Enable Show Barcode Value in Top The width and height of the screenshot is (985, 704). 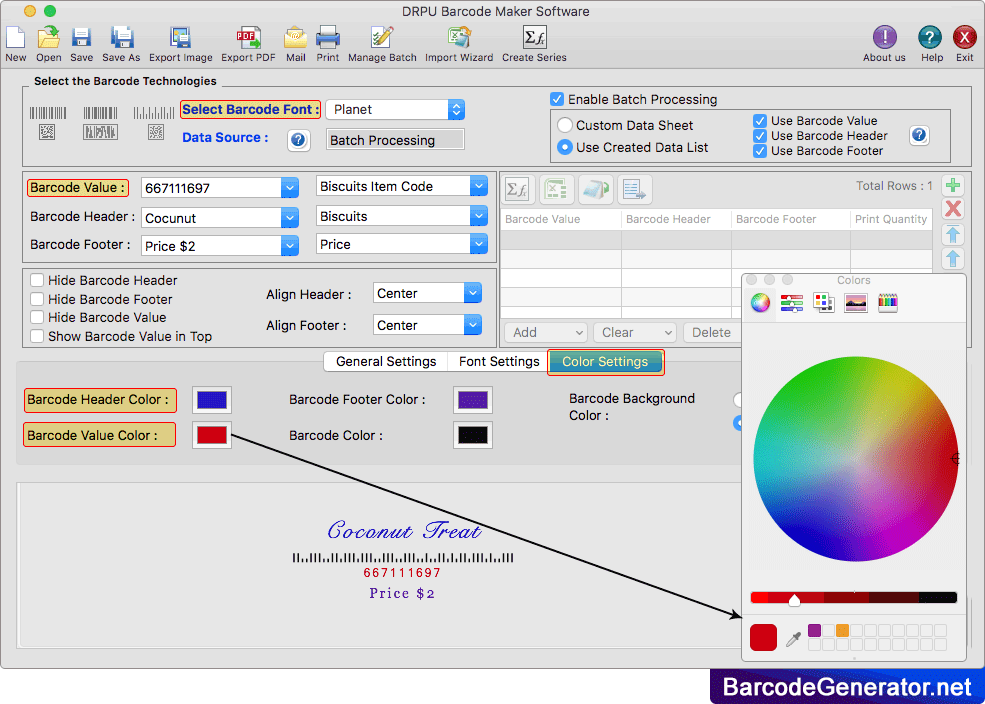[x=37, y=337]
